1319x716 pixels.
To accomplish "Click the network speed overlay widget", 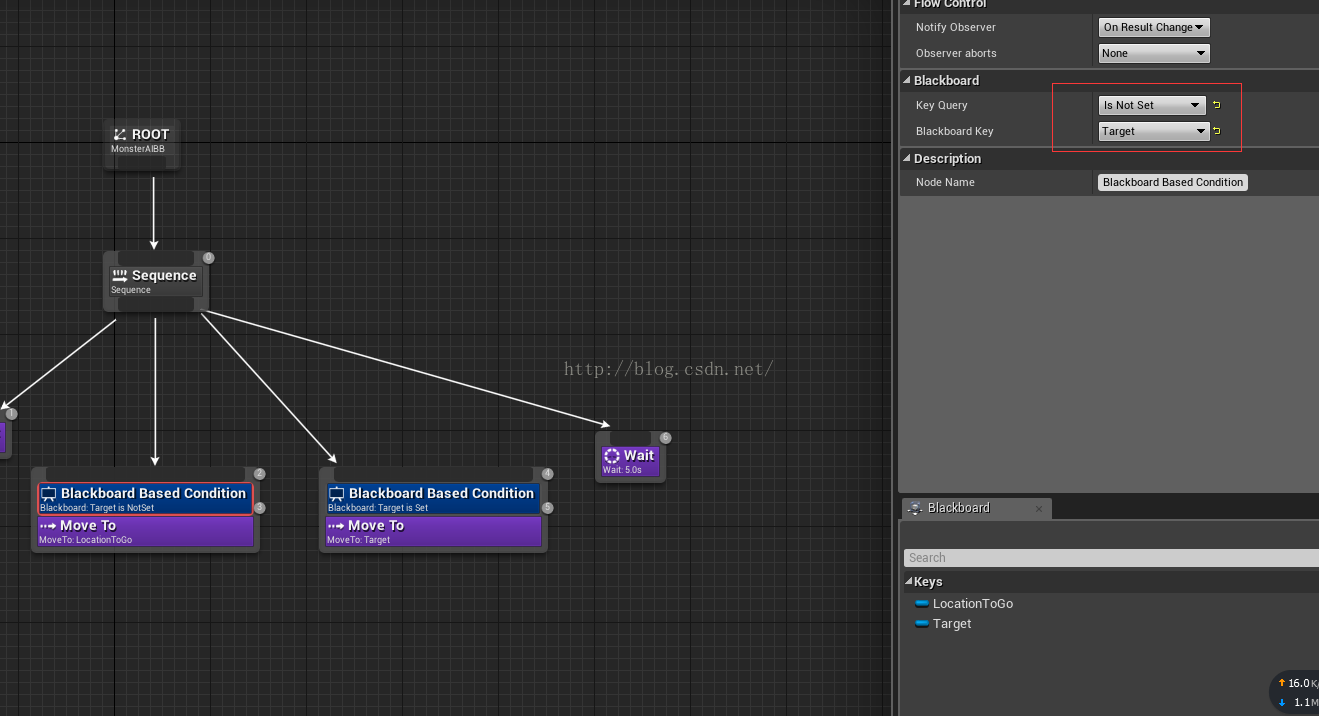I will (1295, 693).
